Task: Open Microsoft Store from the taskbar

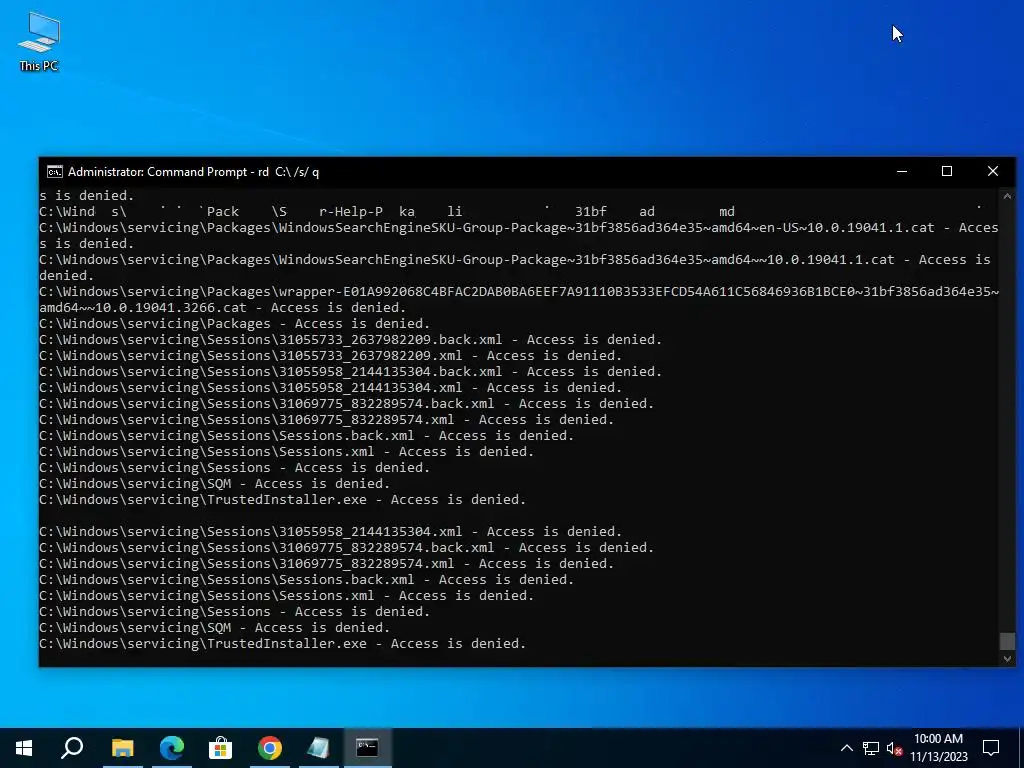Action: click(221, 748)
